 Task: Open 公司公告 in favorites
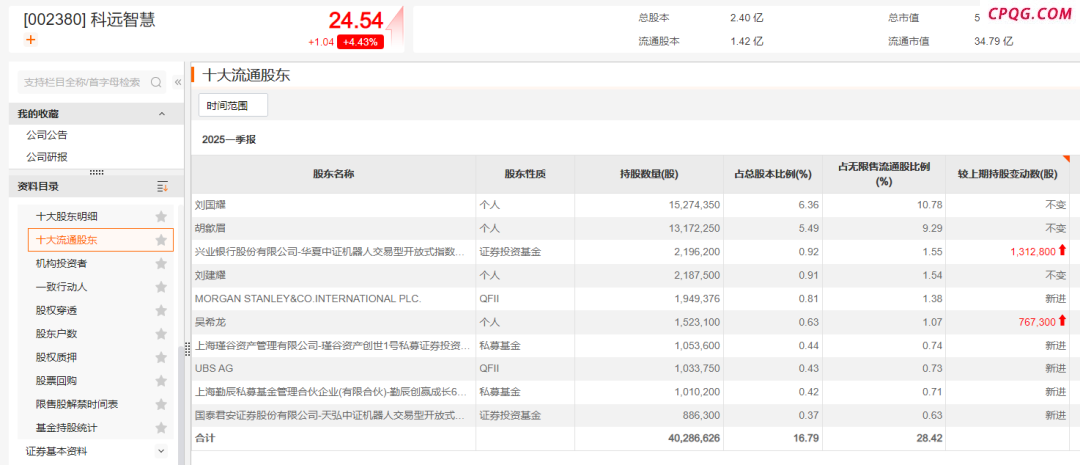click(x=47, y=135)
